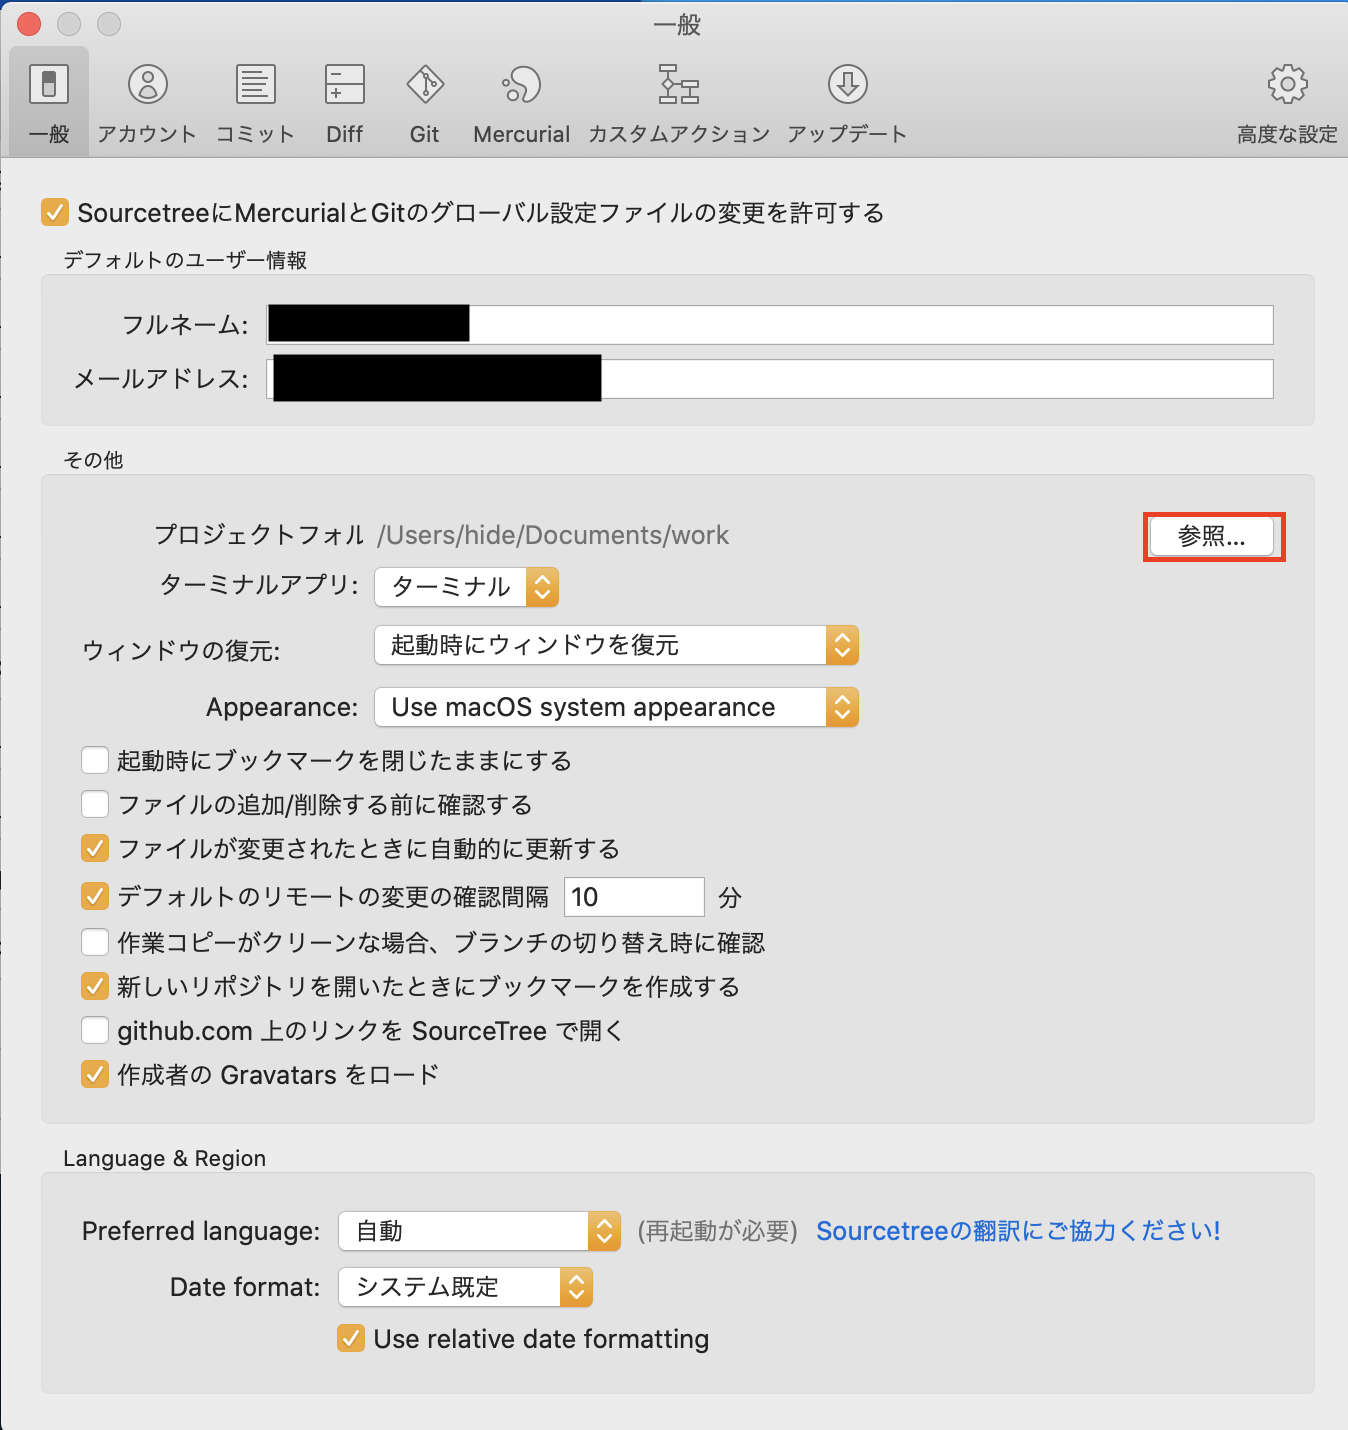Click the フルネーム input field
The height and width of the screenshot is (1430, 1348).
pos(770,324)
